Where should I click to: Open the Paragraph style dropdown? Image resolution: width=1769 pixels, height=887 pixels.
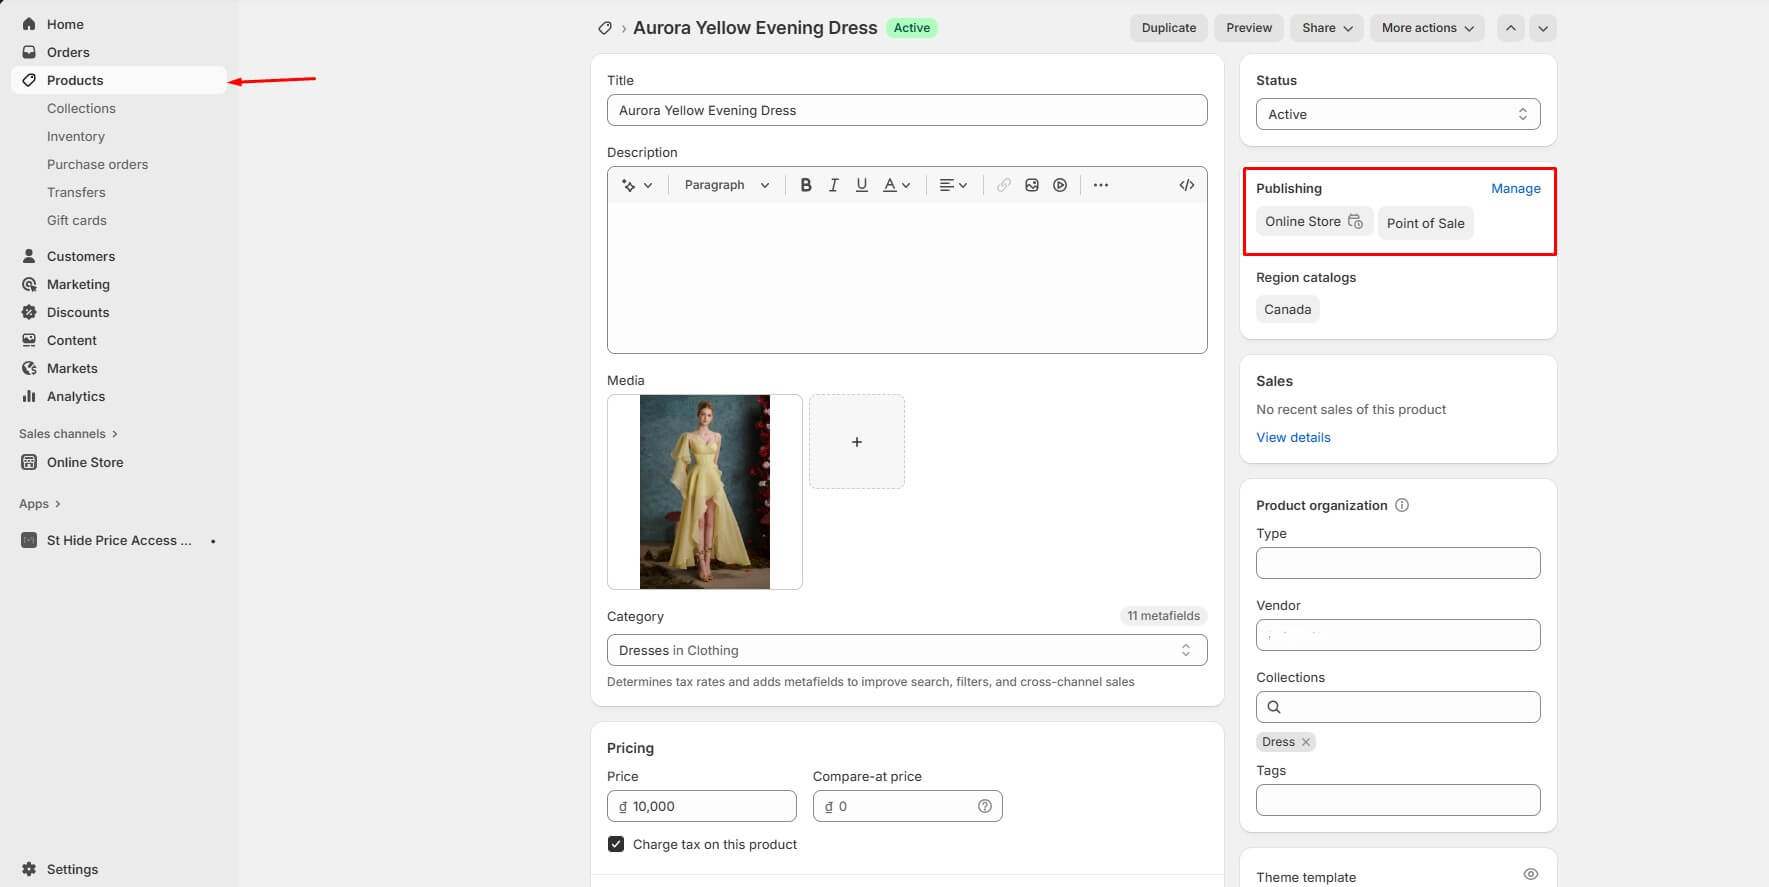(x=727, y=185)
